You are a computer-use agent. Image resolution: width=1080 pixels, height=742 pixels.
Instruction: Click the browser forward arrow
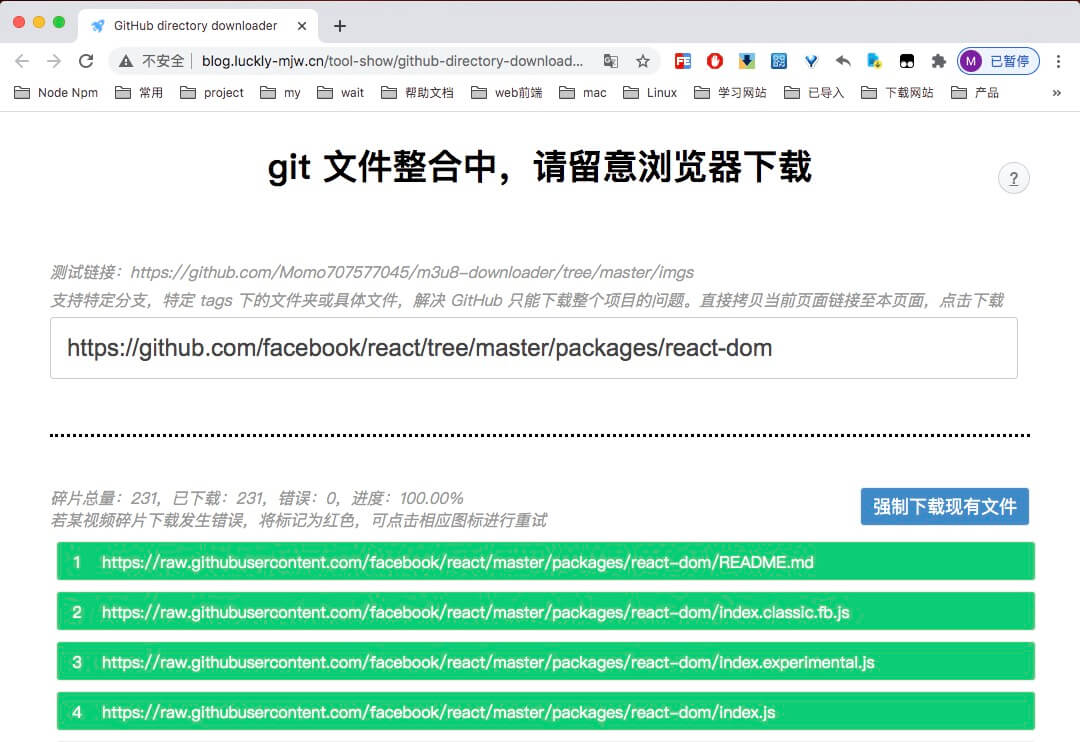pos(54,61)
